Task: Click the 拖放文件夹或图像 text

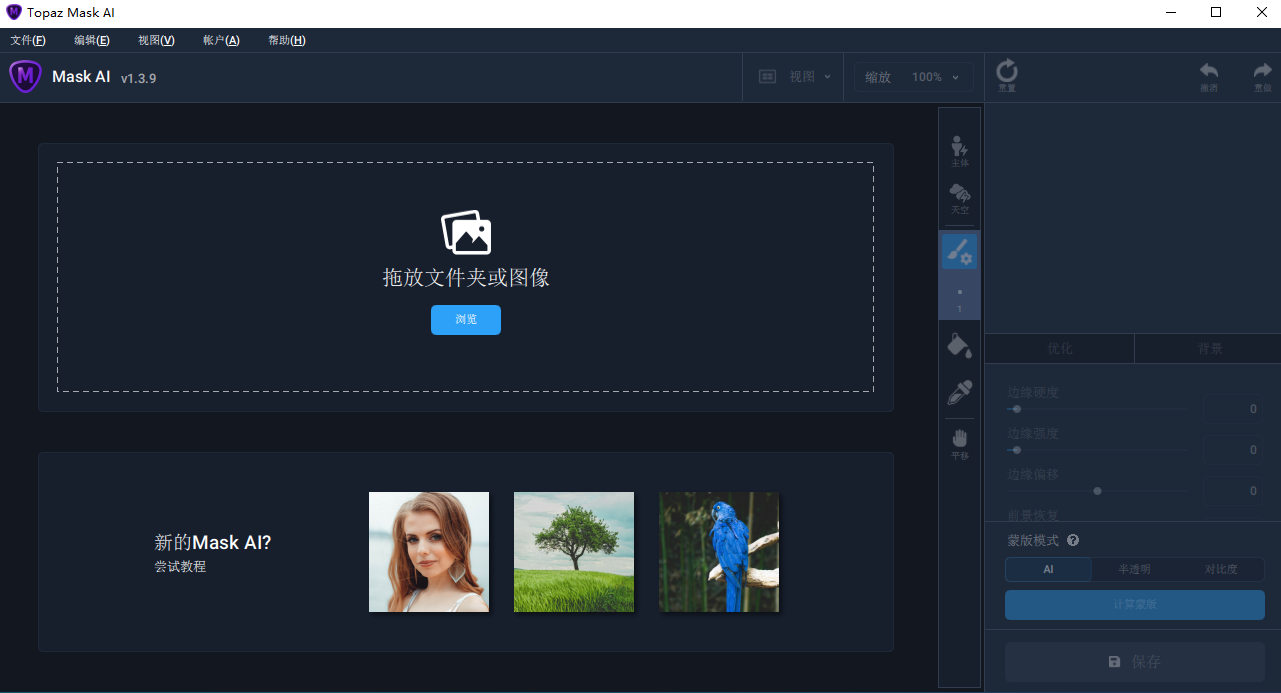Action: point(466,278)
